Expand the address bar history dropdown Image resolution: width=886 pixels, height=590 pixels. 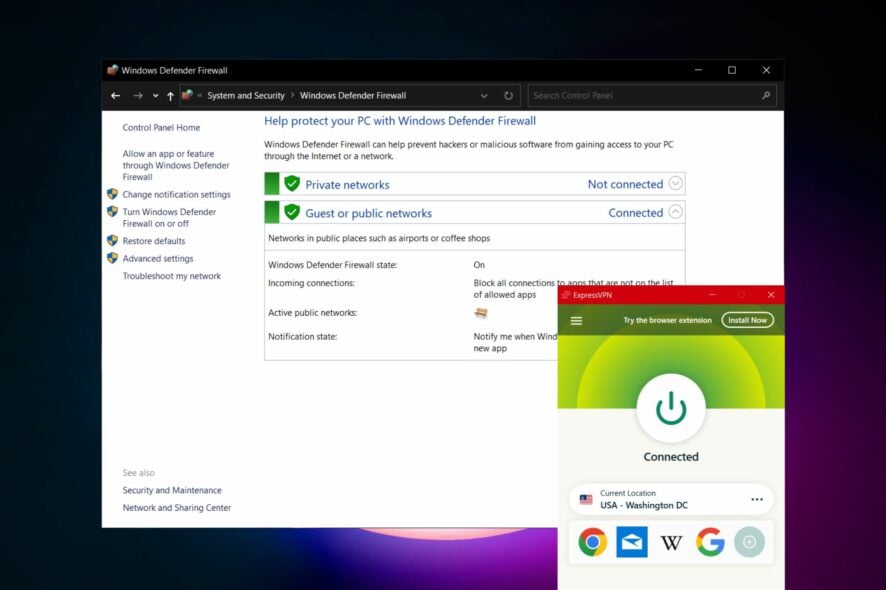(x=484, y=96)
